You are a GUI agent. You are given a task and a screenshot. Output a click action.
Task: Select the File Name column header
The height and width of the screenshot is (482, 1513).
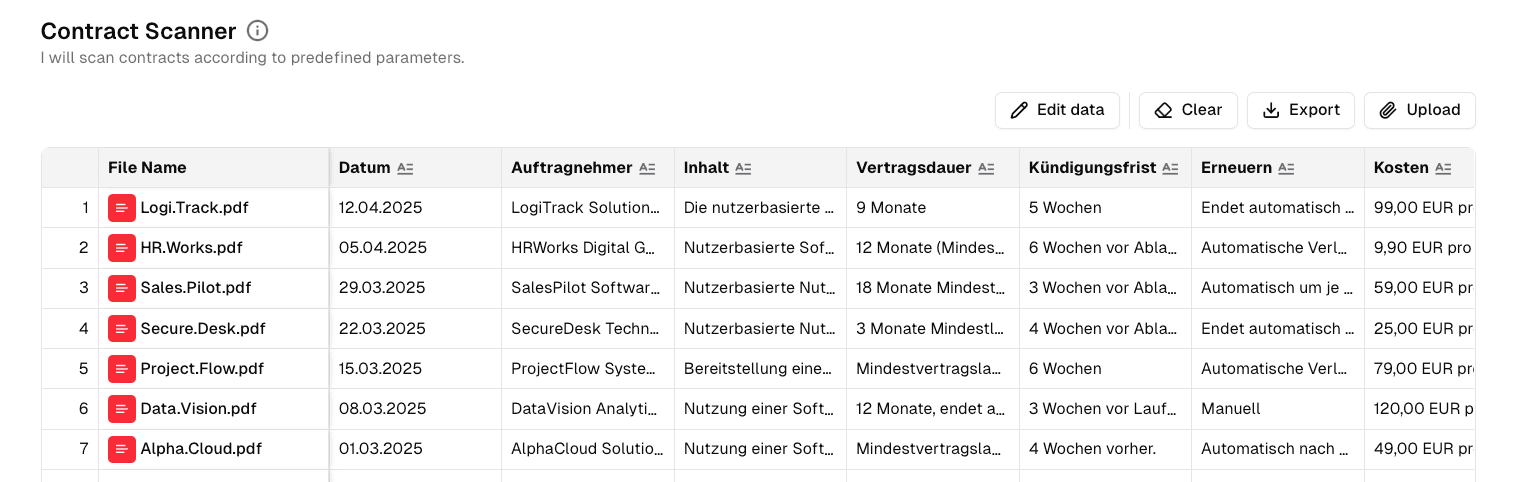click(147, 168)
